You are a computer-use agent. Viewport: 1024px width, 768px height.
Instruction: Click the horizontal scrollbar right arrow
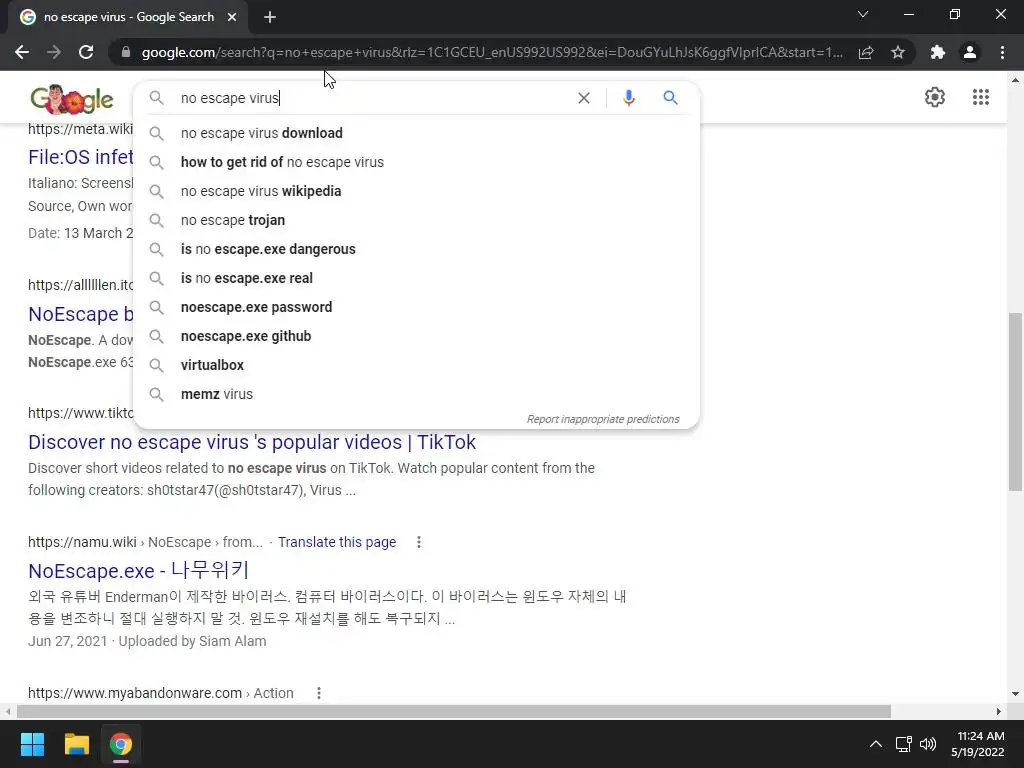(x=999, y=711)
